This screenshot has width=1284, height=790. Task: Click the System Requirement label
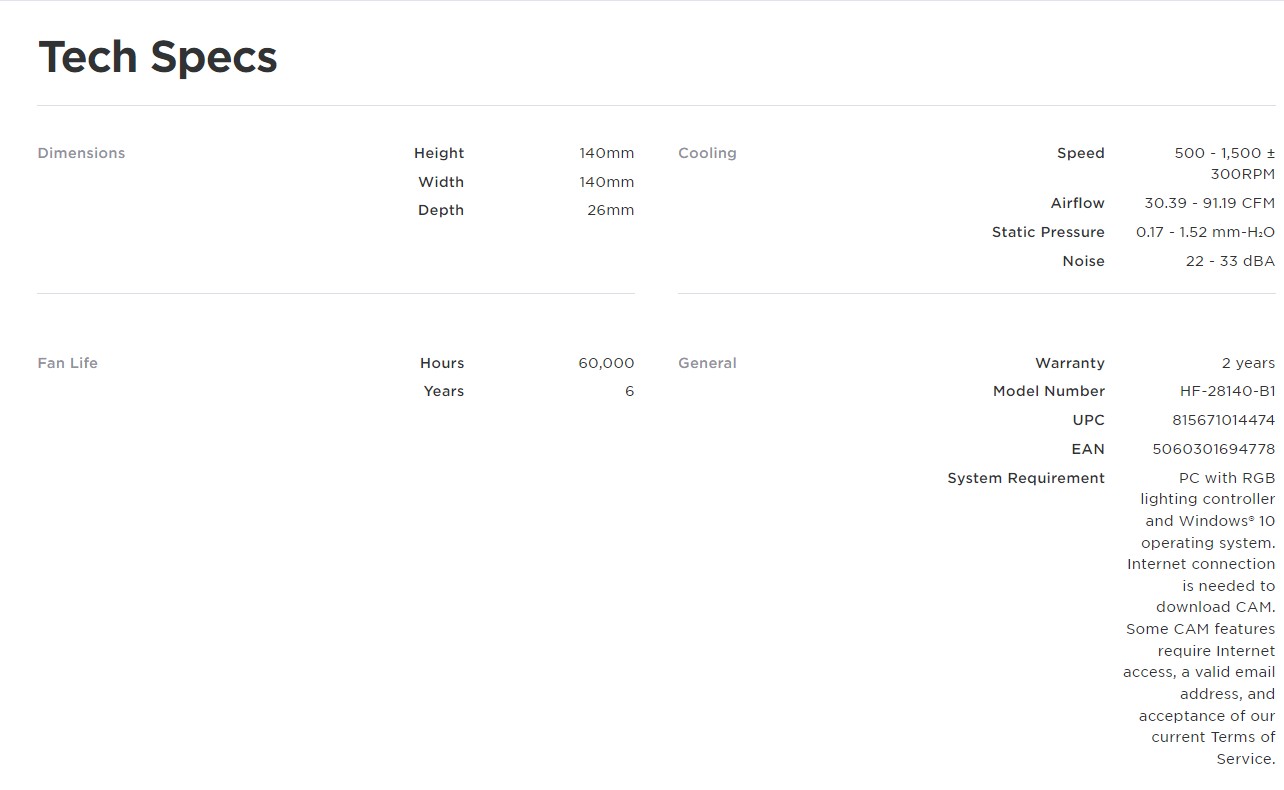[x=1026, y=478]
